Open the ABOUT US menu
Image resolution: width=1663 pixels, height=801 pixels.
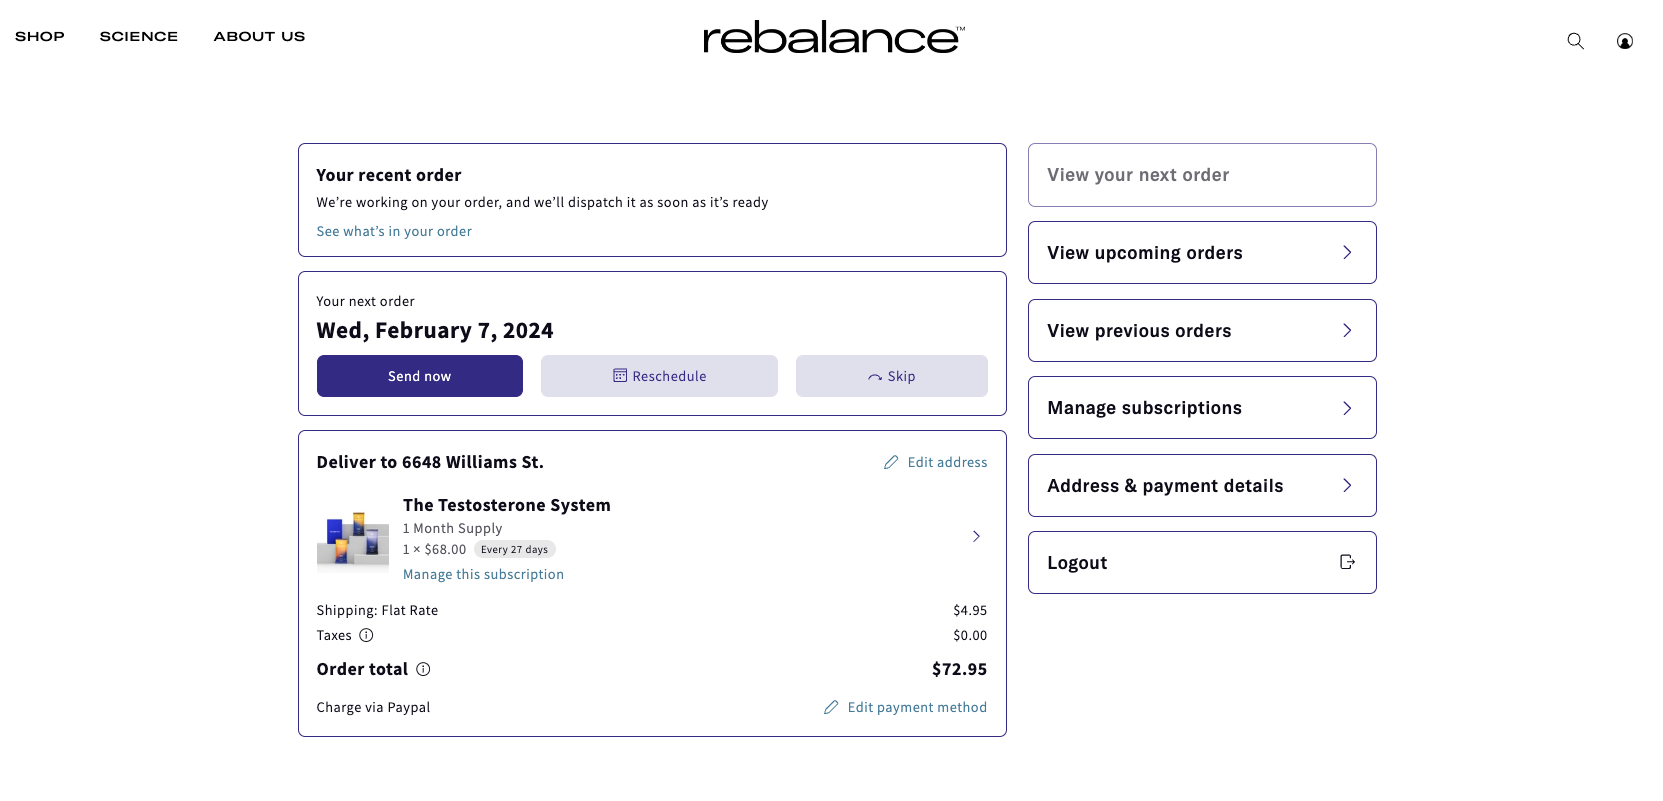coord(259,36)
